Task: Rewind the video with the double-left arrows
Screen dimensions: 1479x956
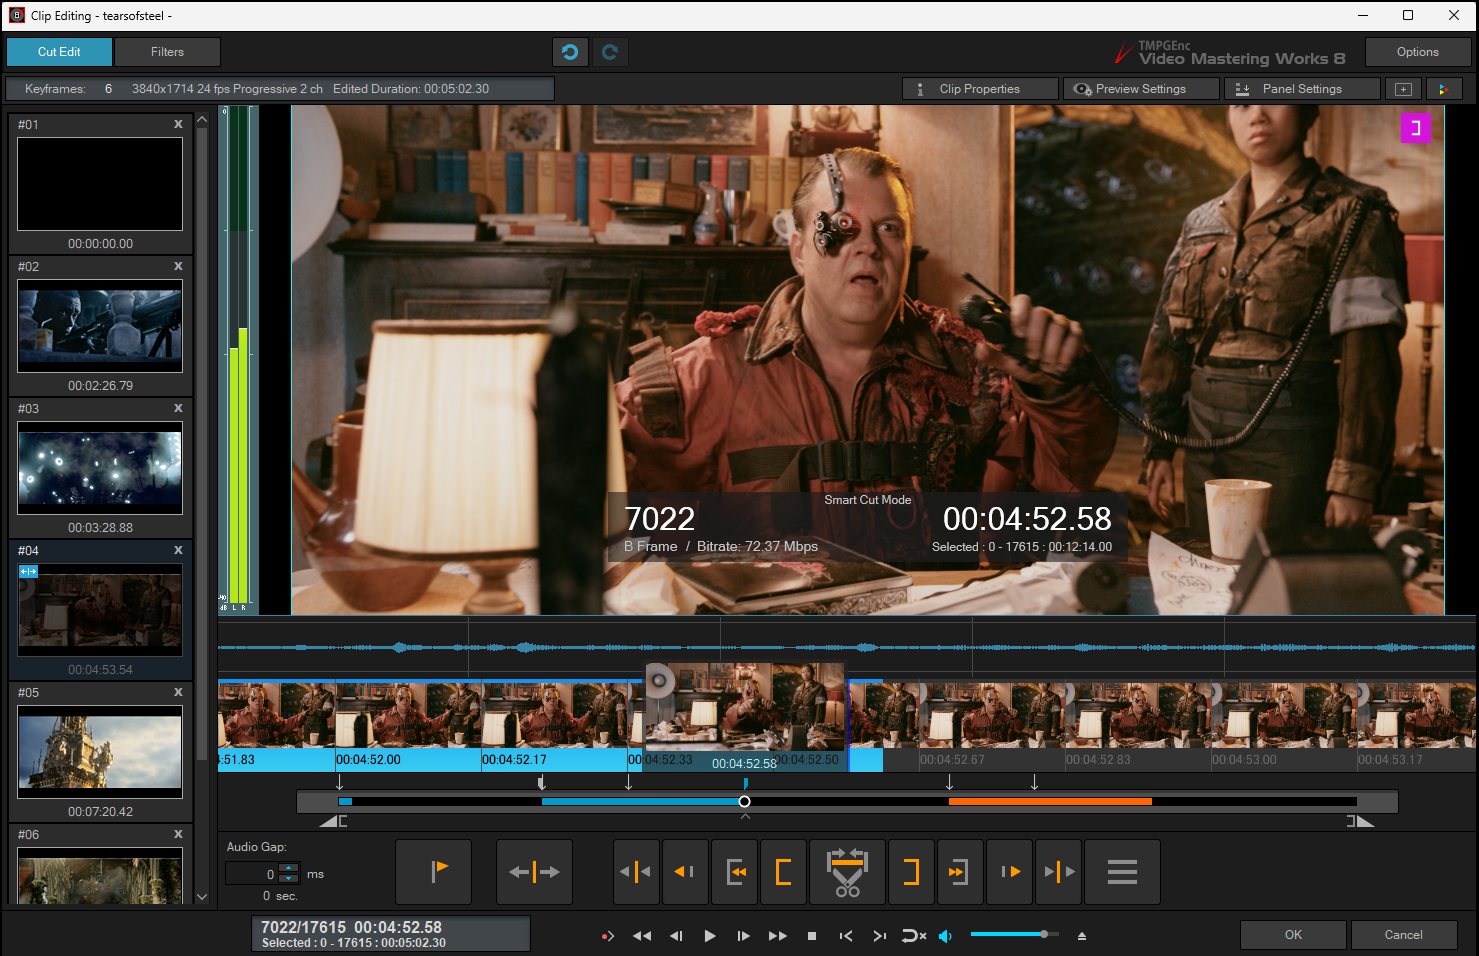Action: pyautogui.click(x=642, y=936)
